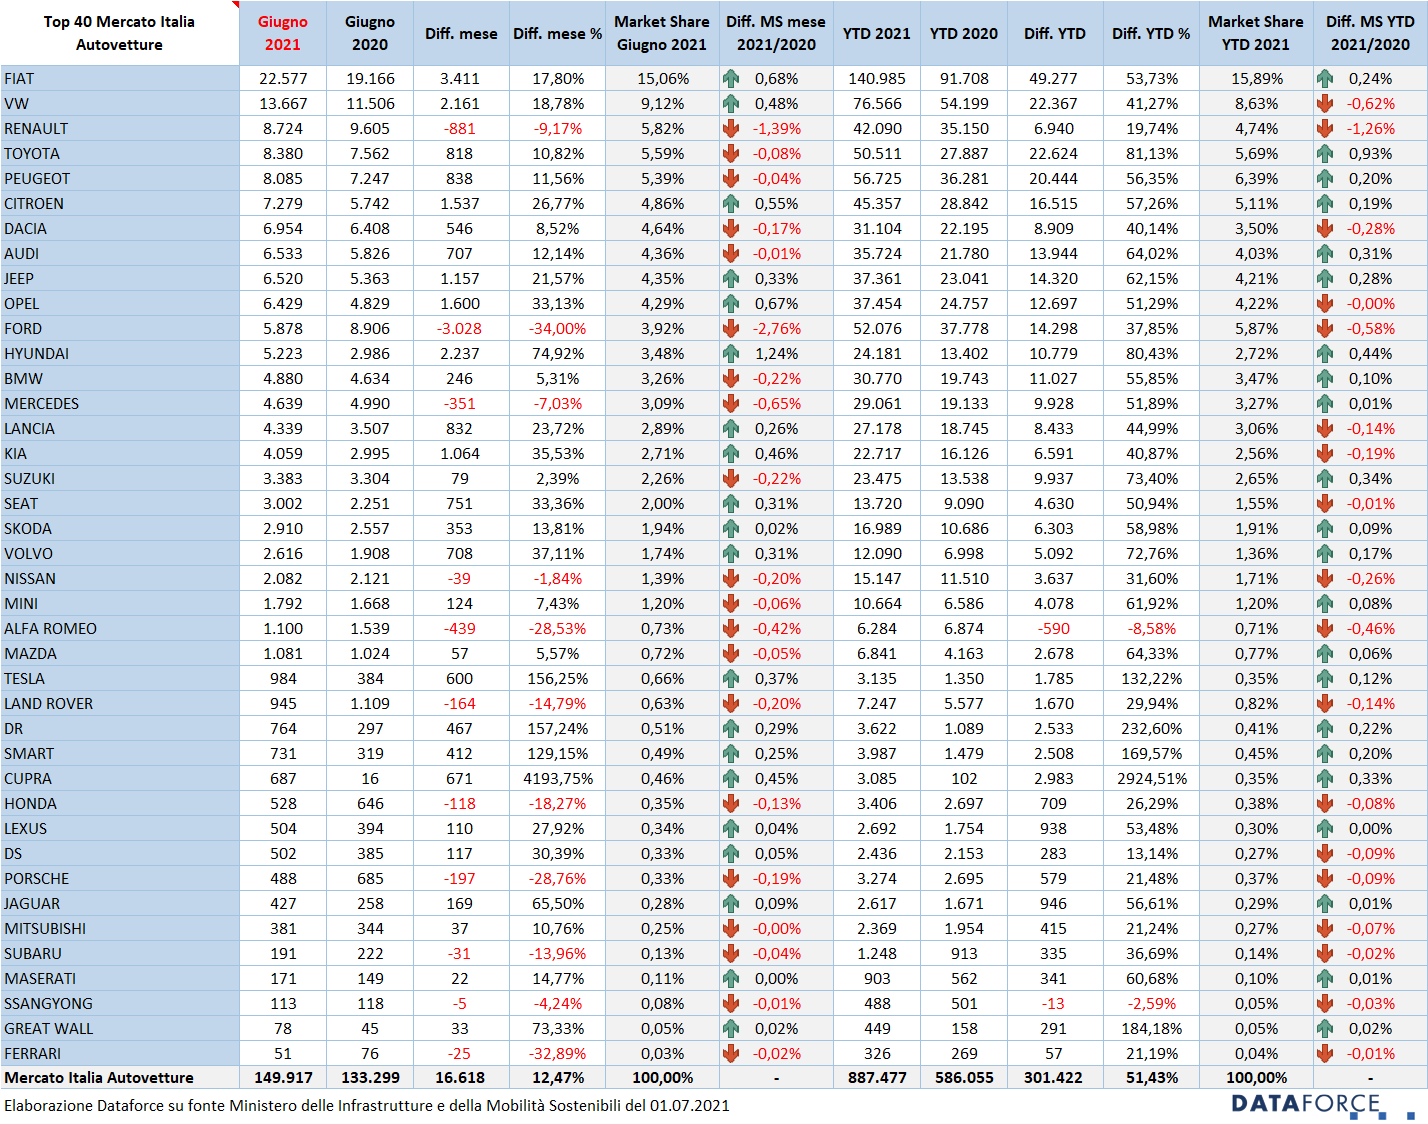Click the green up arrow in TESLA's monthly share column
The height and width of the screenshot is (1124, 1428).
pyautogui.click(x=731, y=678)
